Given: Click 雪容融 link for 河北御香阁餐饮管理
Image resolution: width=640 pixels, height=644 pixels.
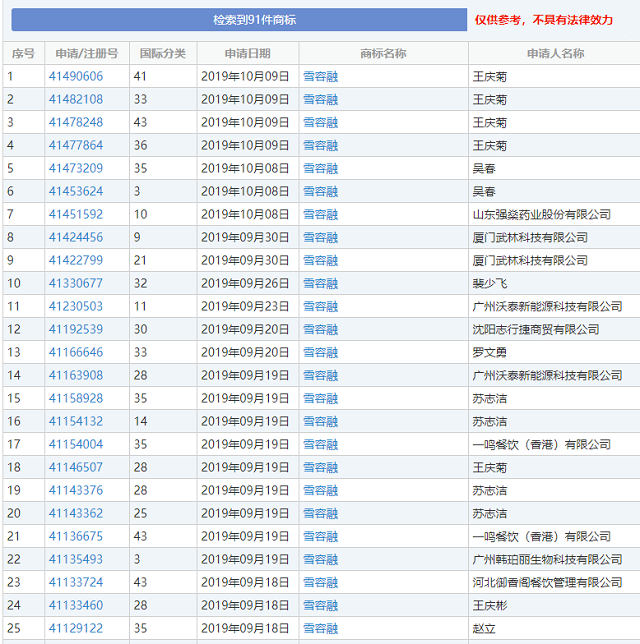Looking at the screenshot, I should point(320,582).
